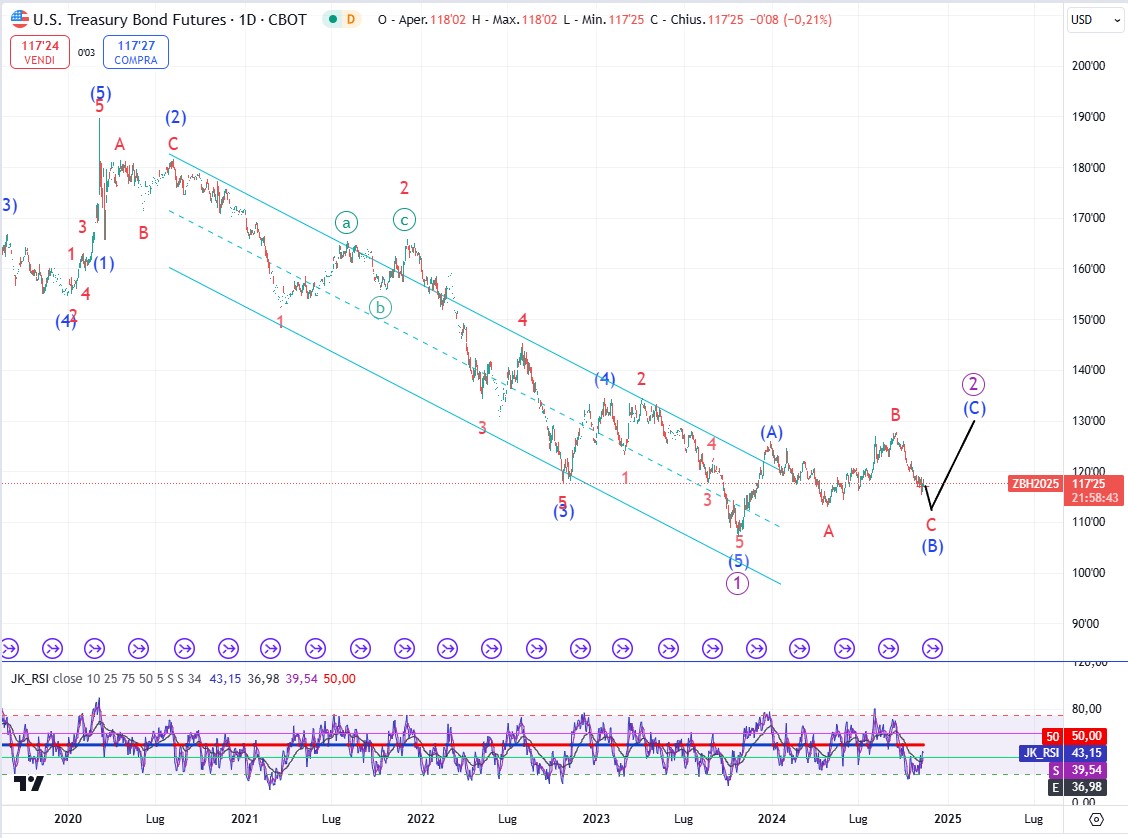Click the 0'03 spread value

(x=86, y=53)
